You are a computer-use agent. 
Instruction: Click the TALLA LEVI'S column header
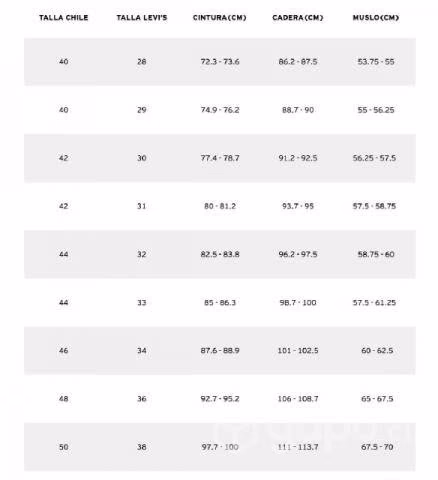(x=142, y=18)
